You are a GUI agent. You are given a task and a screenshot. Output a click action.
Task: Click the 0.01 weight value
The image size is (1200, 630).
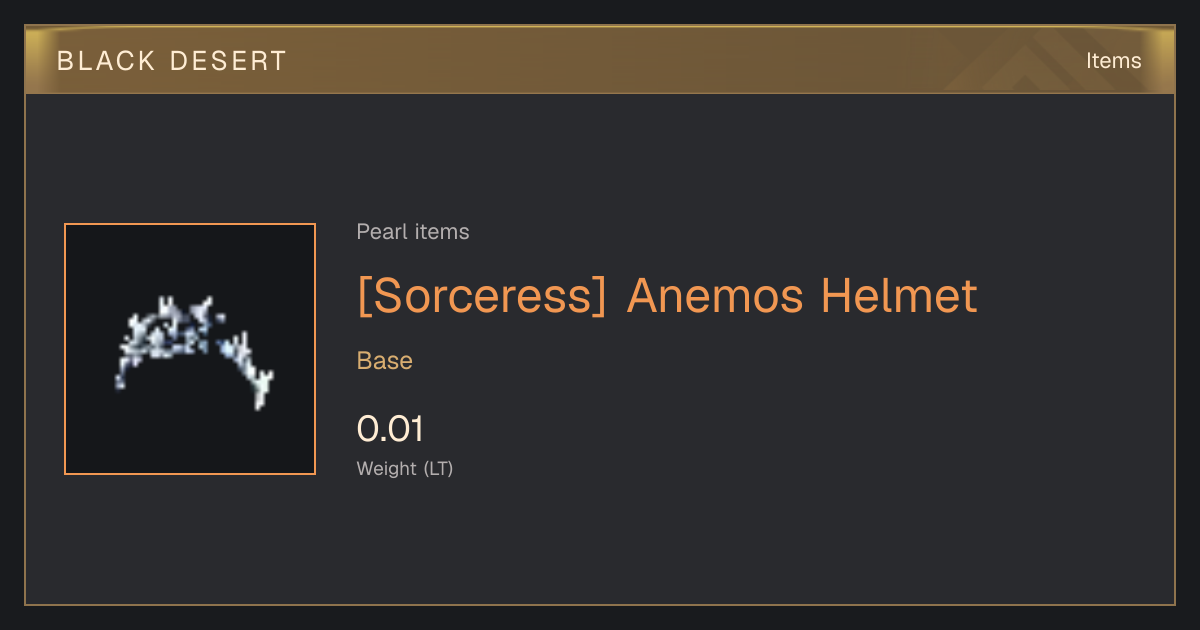pos(390,429)
